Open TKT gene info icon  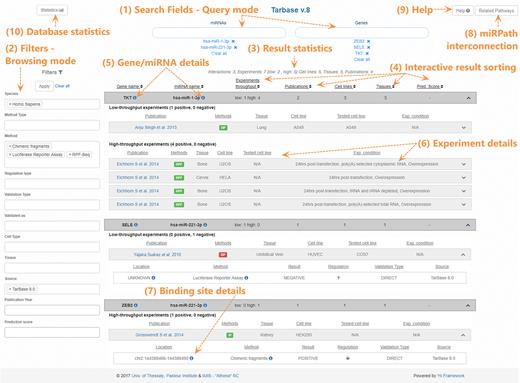click(135, 98)
